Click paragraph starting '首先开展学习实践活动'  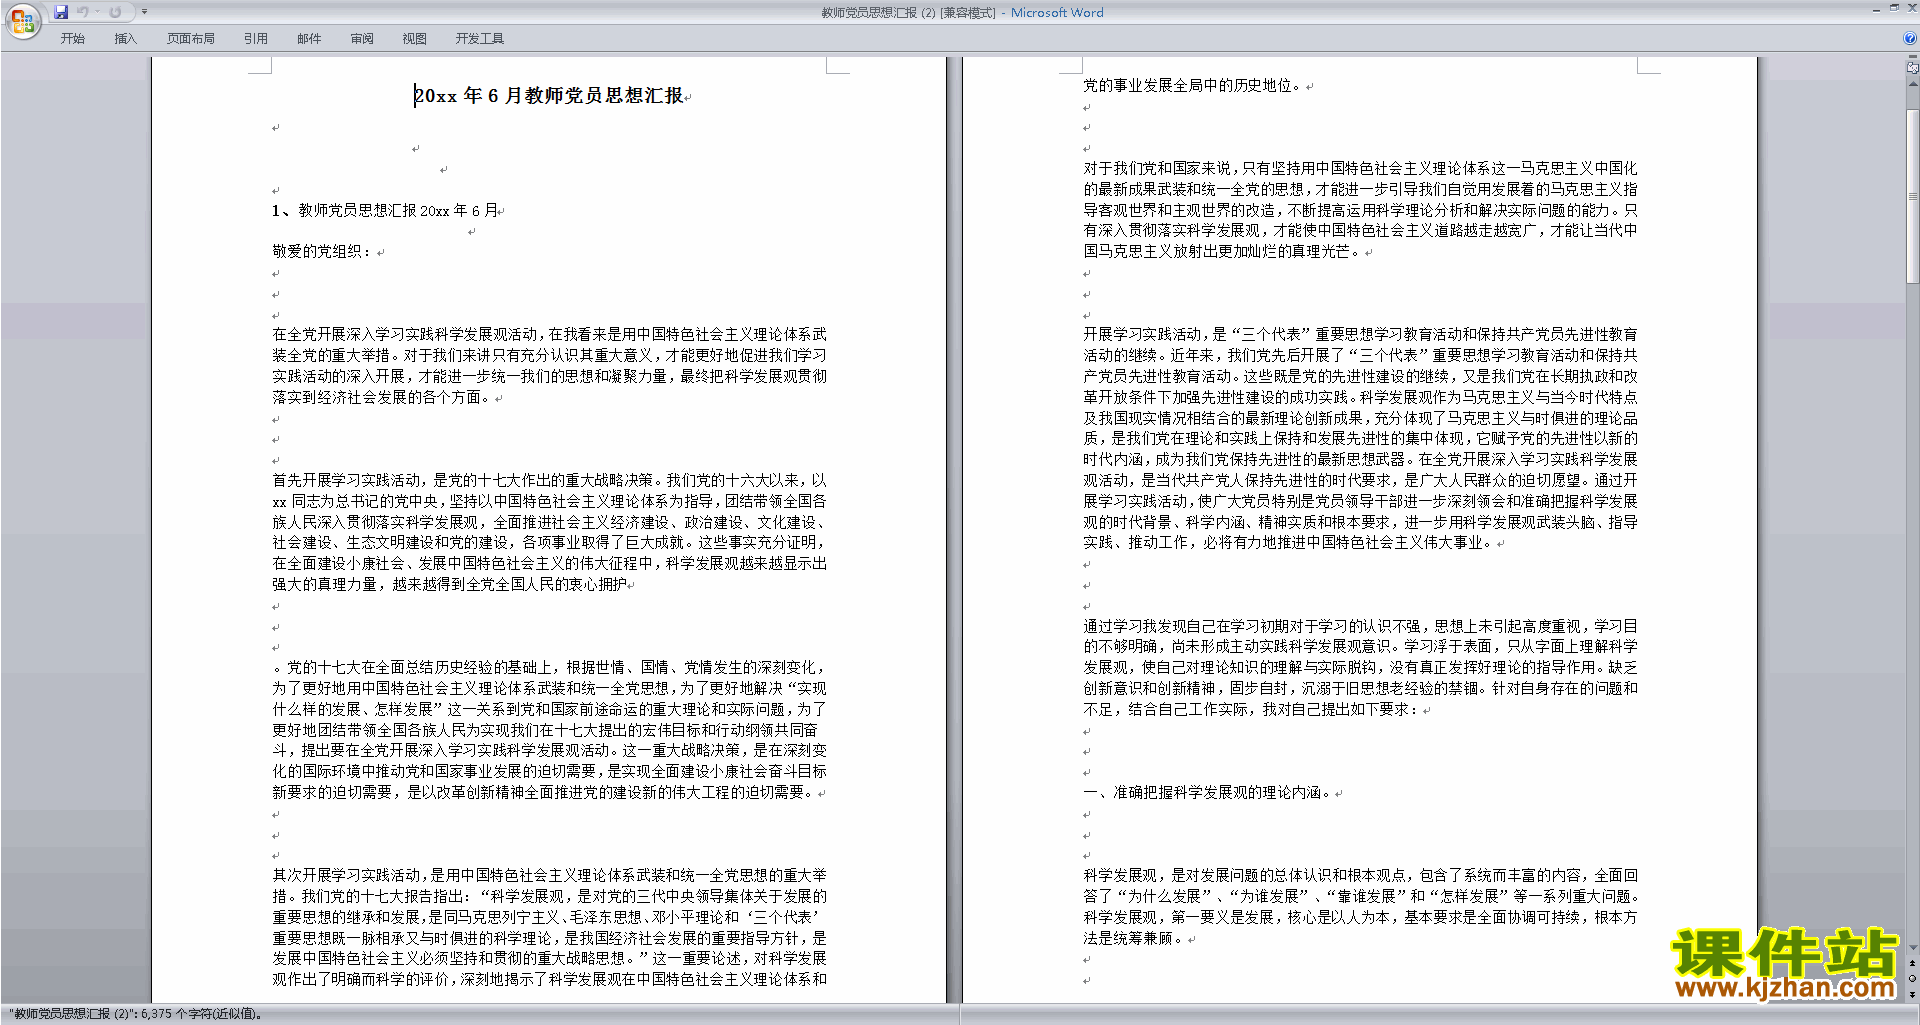[549, 532]
